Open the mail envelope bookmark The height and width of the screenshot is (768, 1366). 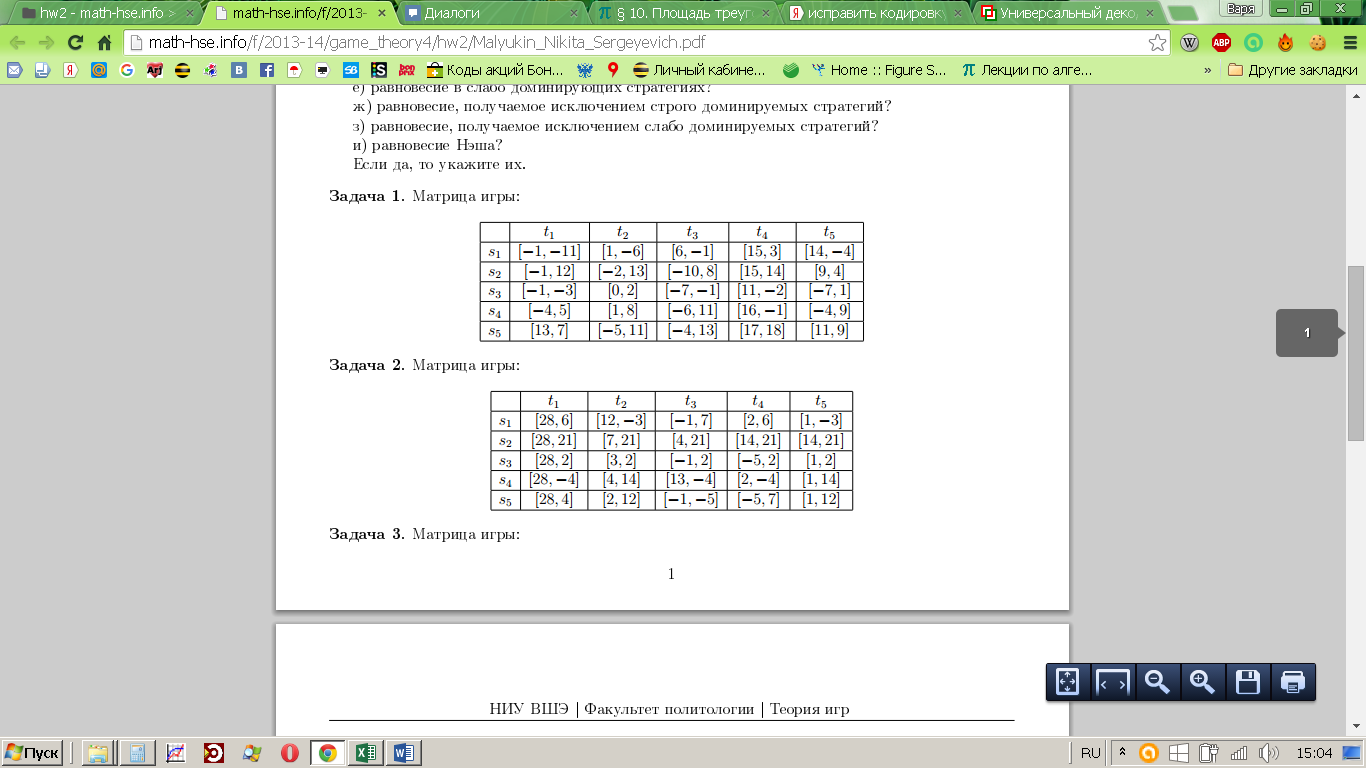tap(15, 70)
